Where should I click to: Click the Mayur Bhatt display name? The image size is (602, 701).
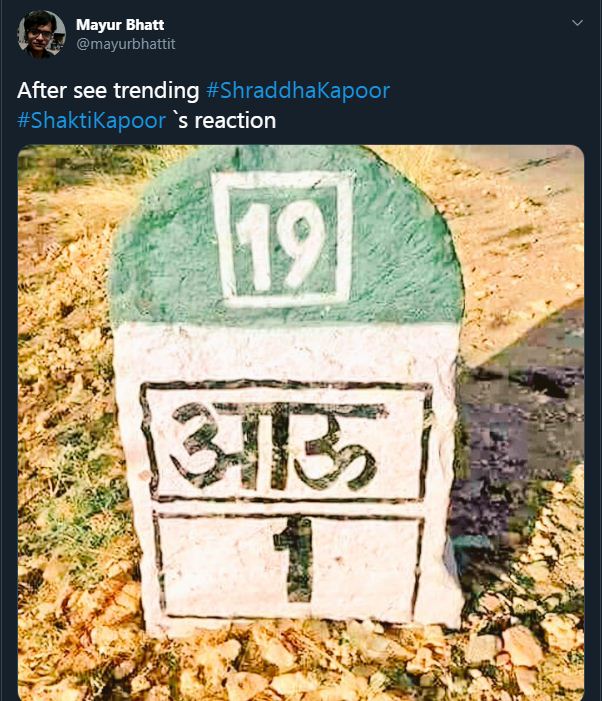[x=119, y=24]
